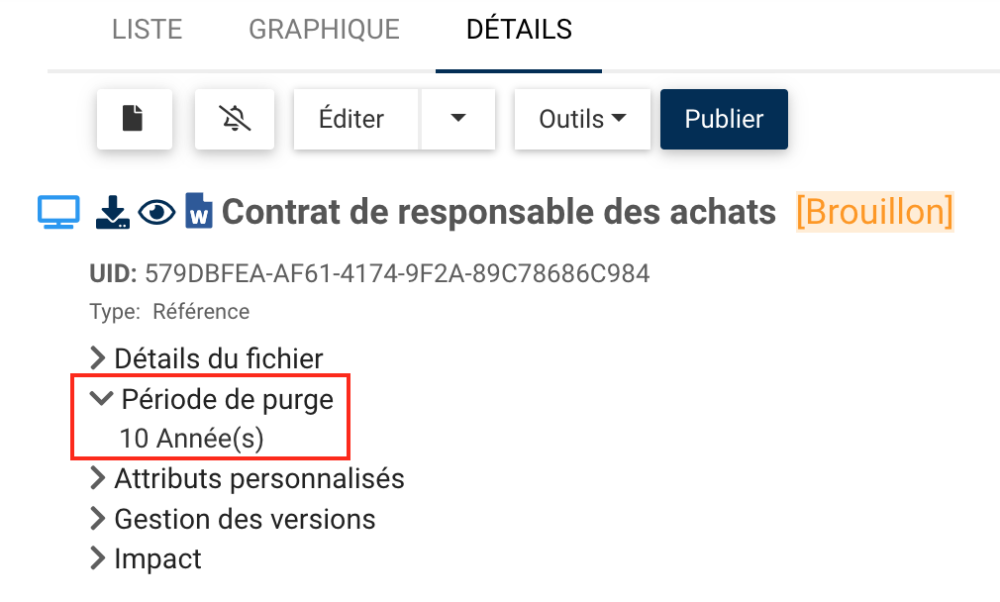Click the Publier button
Screen dimensions: 1000x602
724,119
